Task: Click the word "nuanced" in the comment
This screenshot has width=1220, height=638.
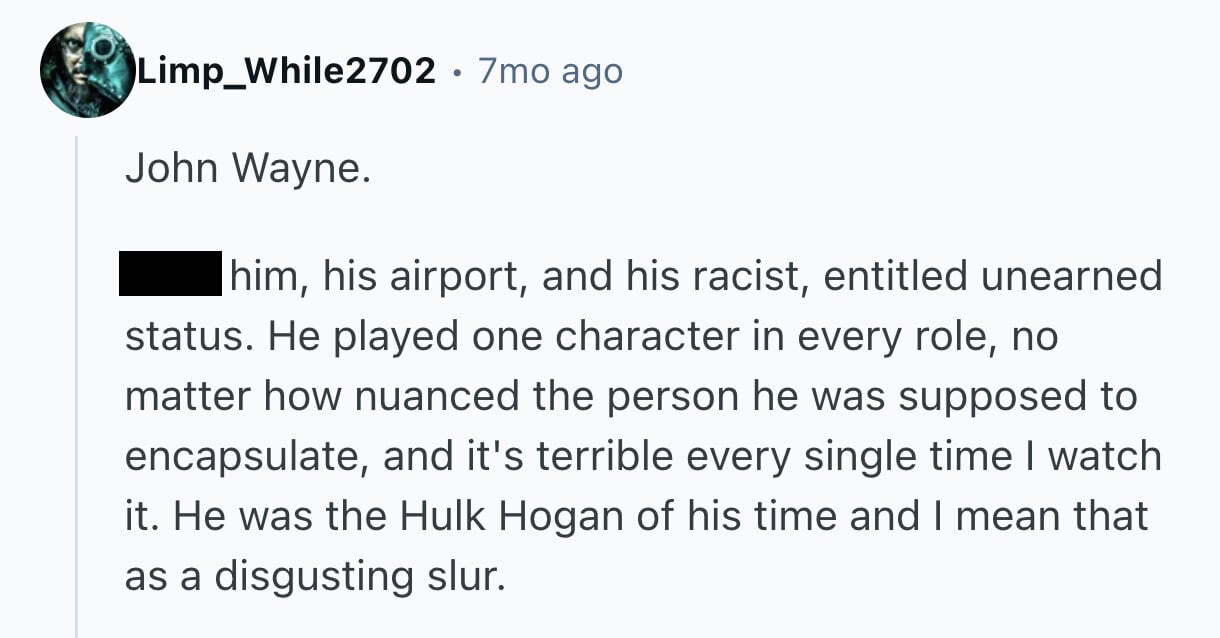Action: coord(463,396)
